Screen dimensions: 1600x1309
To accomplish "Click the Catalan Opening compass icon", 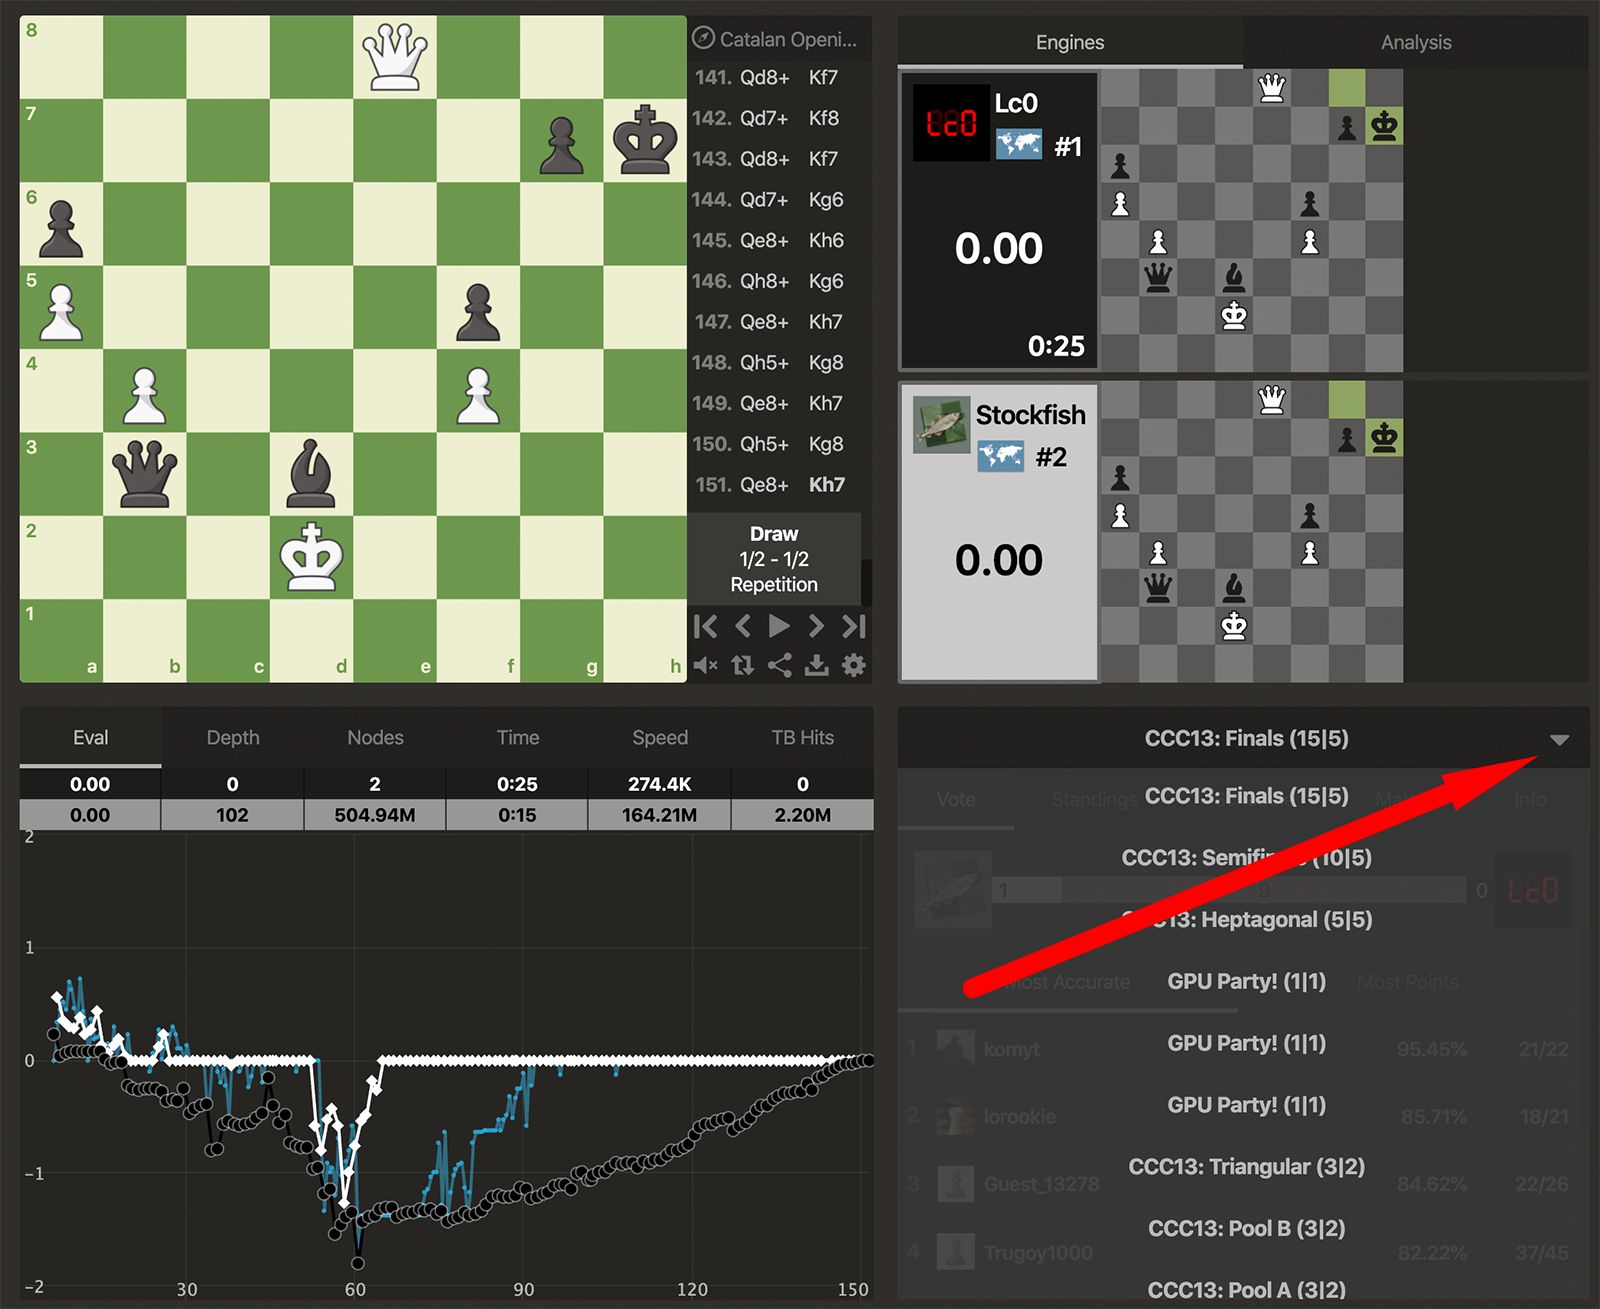I will pyautogui.click(x=704, y=38).
